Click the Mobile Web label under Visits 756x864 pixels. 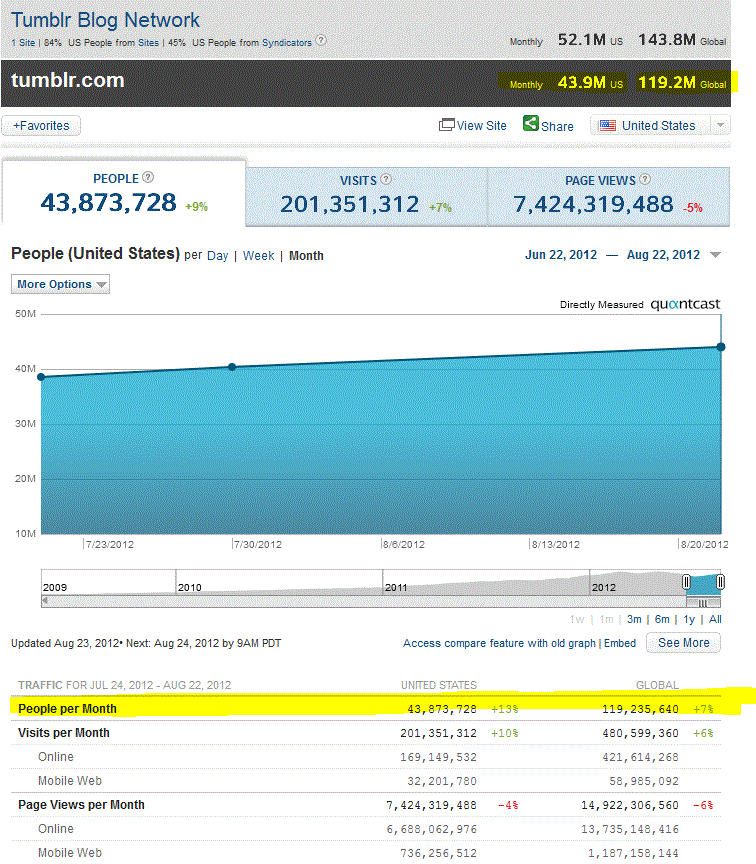pyautogui.click(x=70, y=781)
